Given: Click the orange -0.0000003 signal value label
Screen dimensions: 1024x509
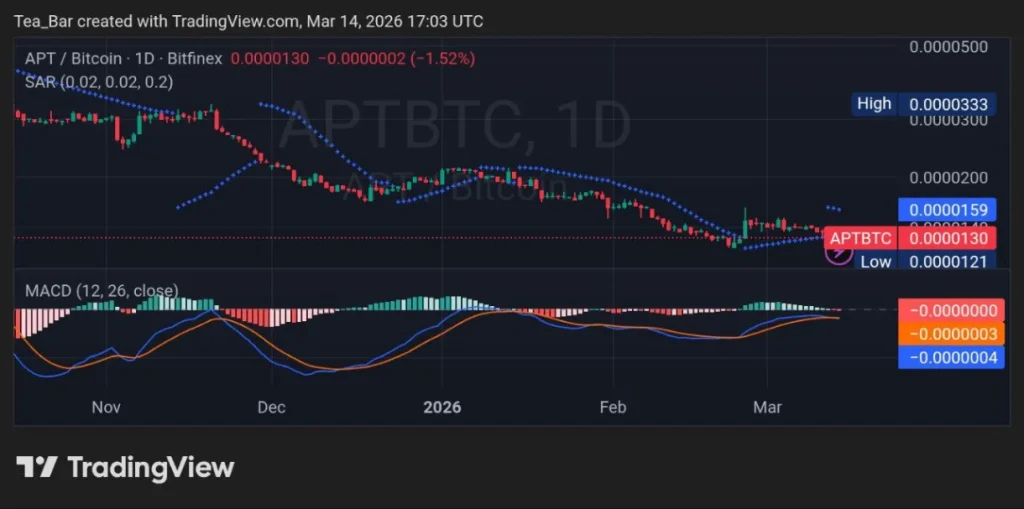Looking at the screenshot, I should tap(950, 333).
